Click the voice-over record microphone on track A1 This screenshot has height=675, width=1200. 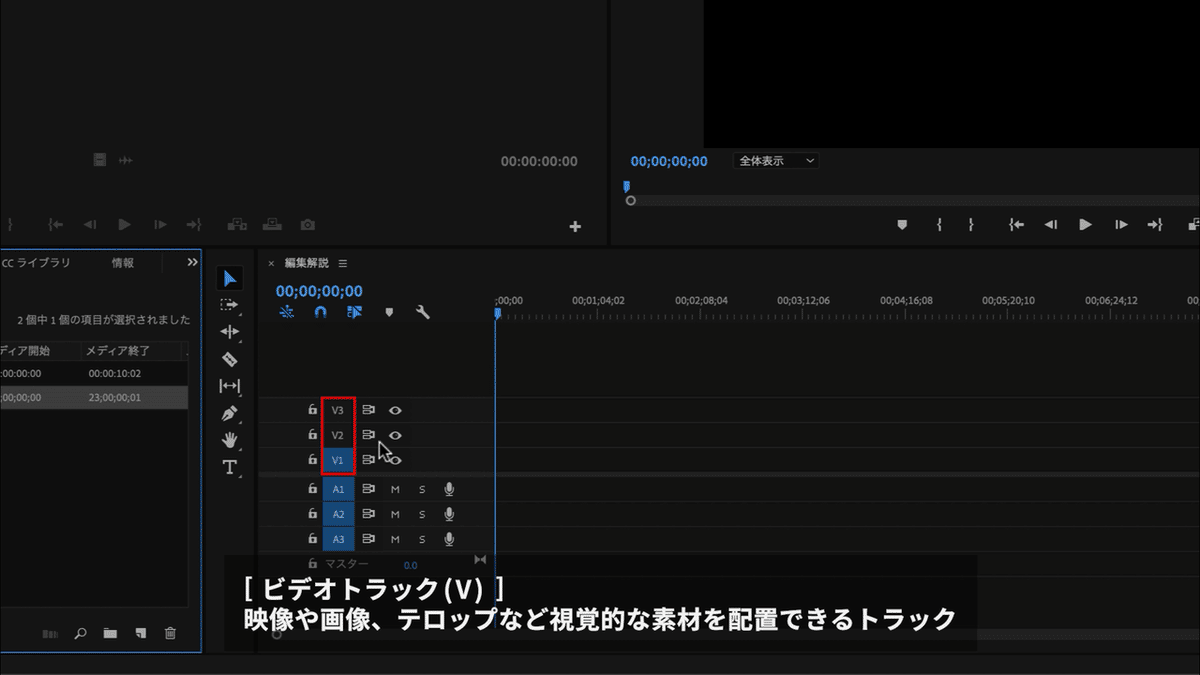pos(448,488)
